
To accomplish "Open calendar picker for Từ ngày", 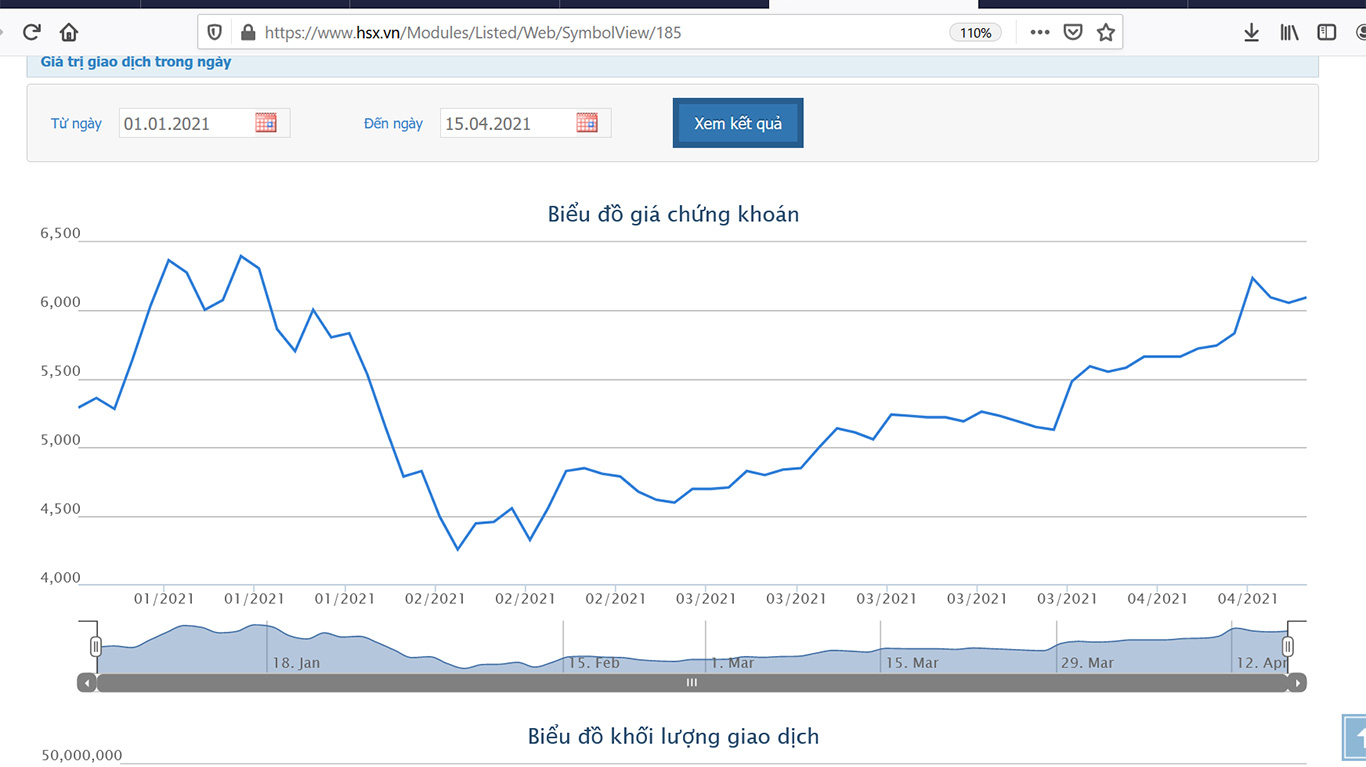I will [x=265, y=123].
